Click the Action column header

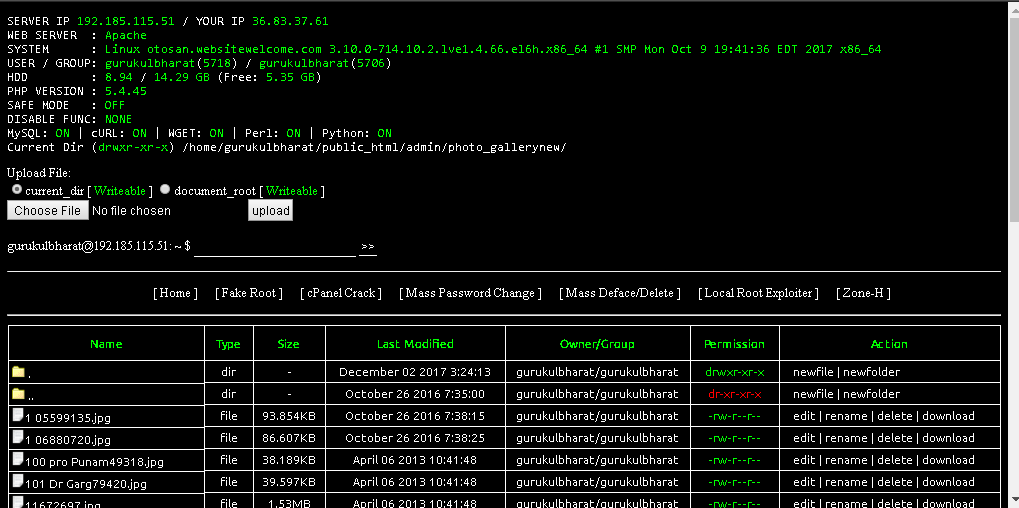pos(889,344)
